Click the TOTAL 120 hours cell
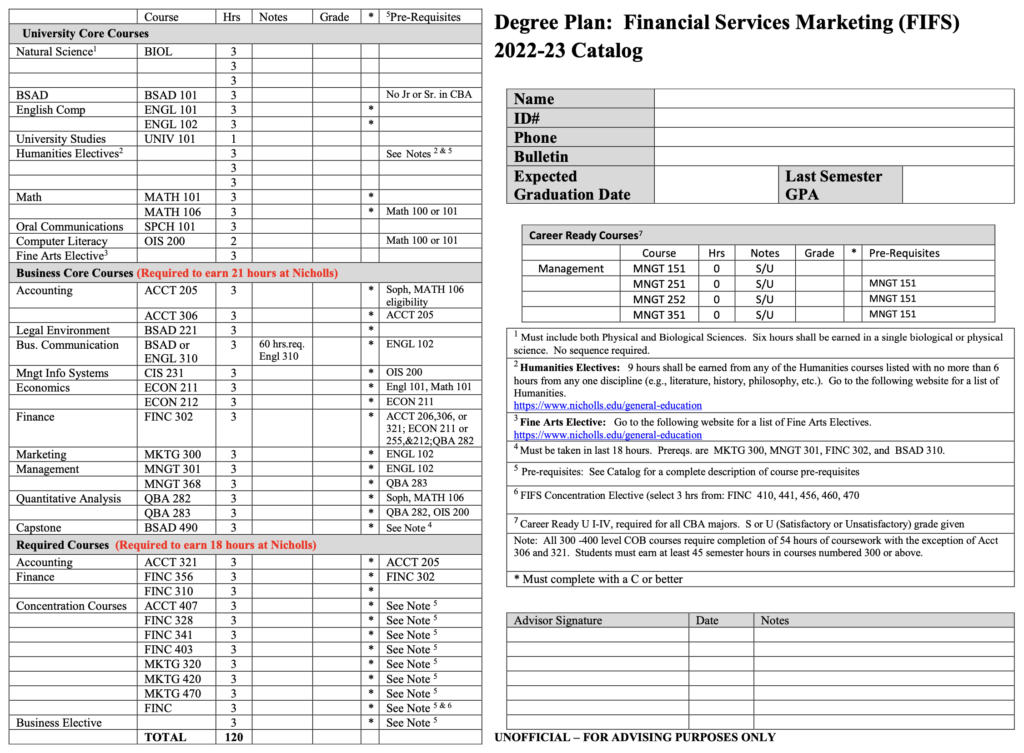The image size is (1024, 753). click(x=234, y=737)
